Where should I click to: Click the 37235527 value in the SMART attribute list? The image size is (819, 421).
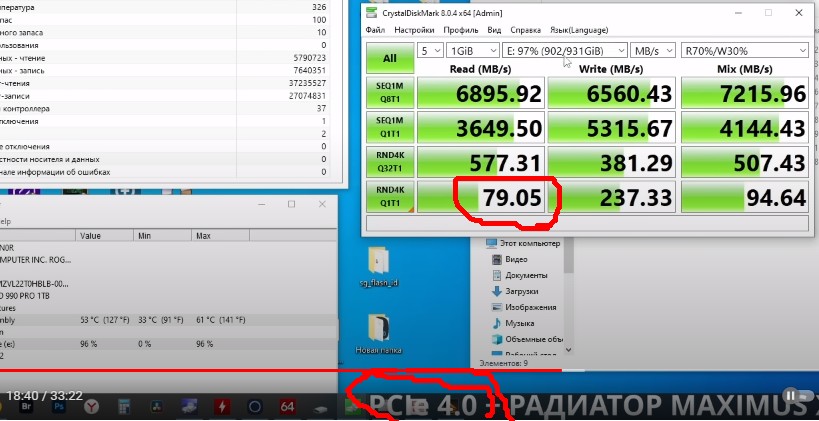pos(307,83)
